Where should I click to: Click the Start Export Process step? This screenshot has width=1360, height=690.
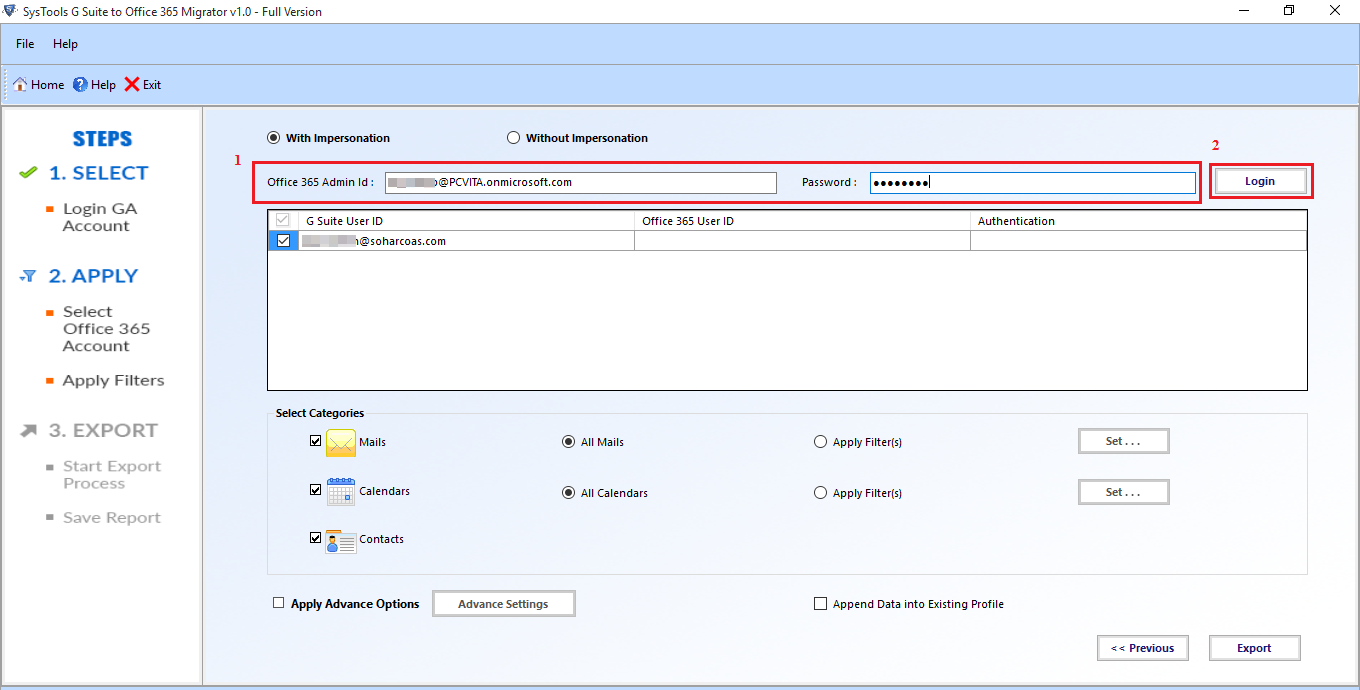(111, 475)
